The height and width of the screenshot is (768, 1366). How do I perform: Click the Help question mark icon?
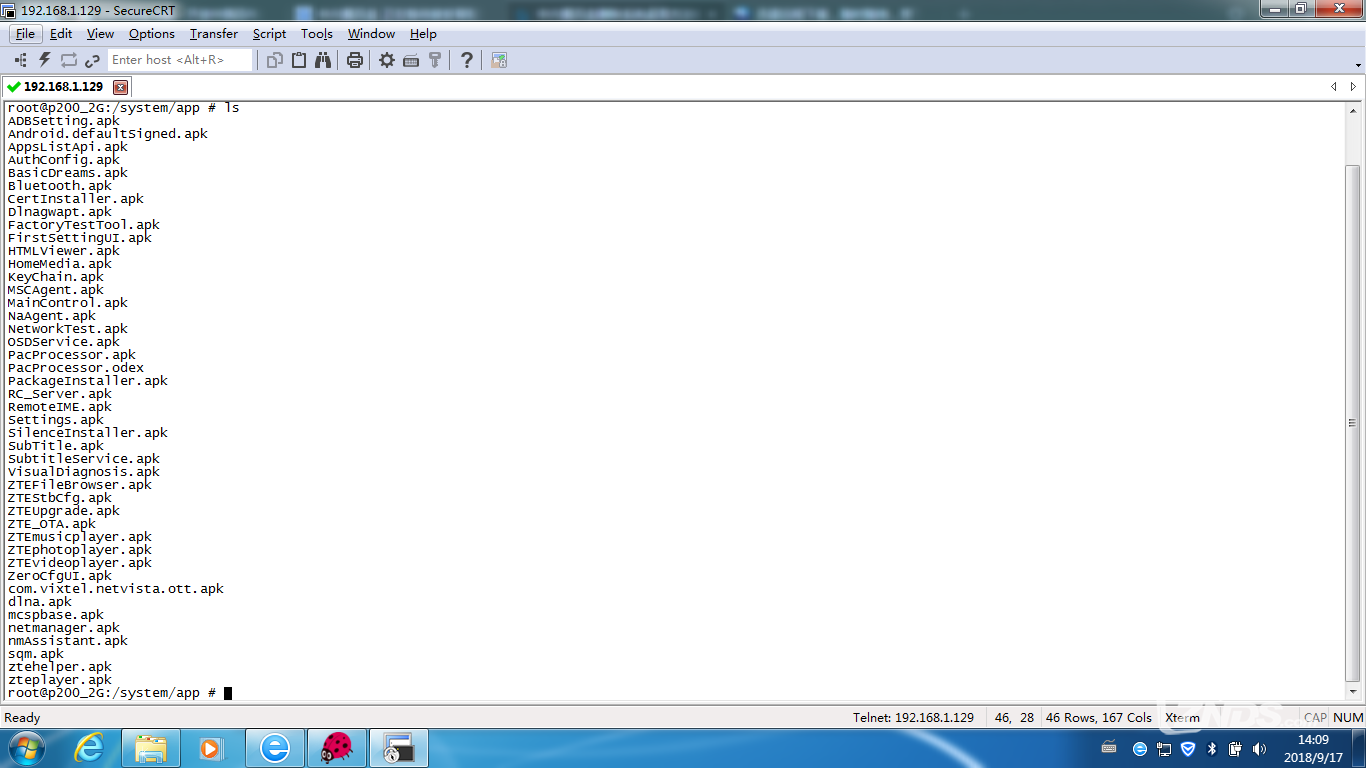pyautogui.click(x=466, y=60)
